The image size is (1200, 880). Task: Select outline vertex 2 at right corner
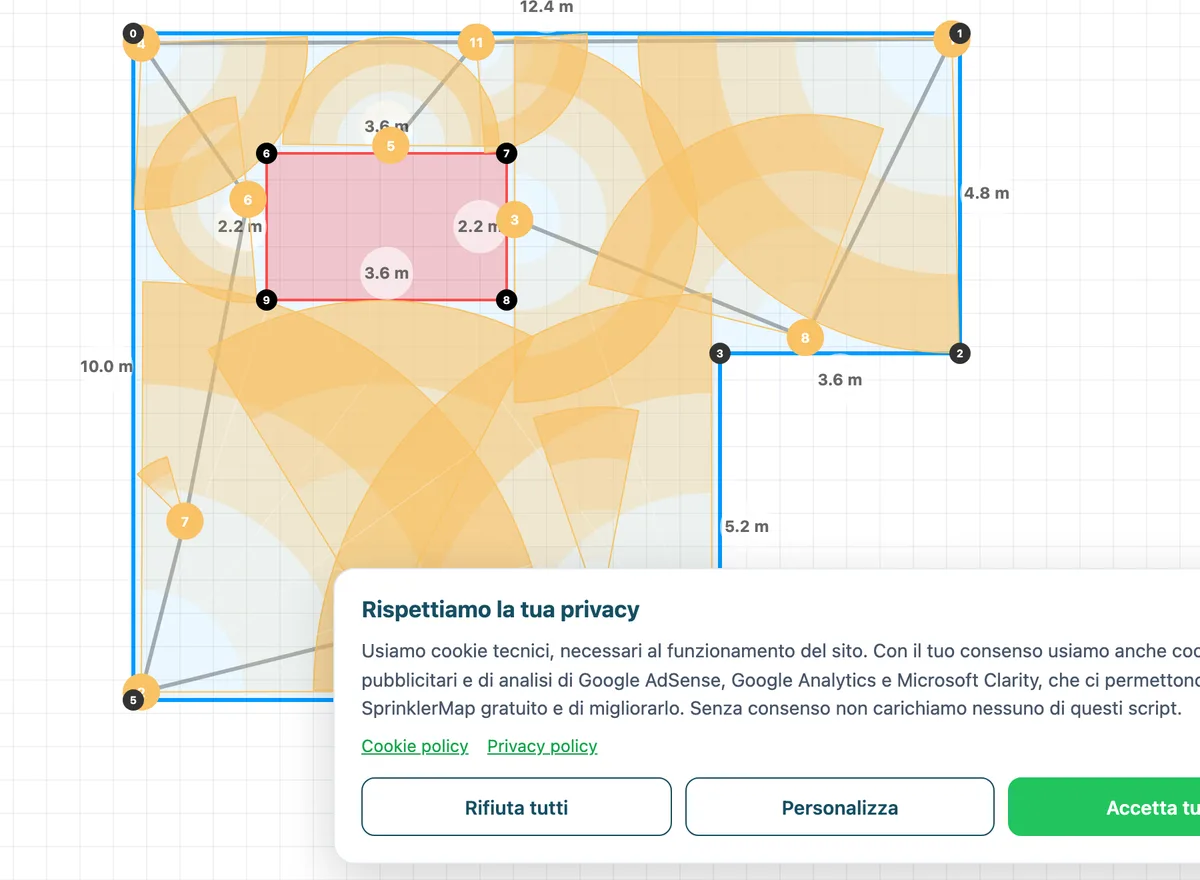[960, 353]
